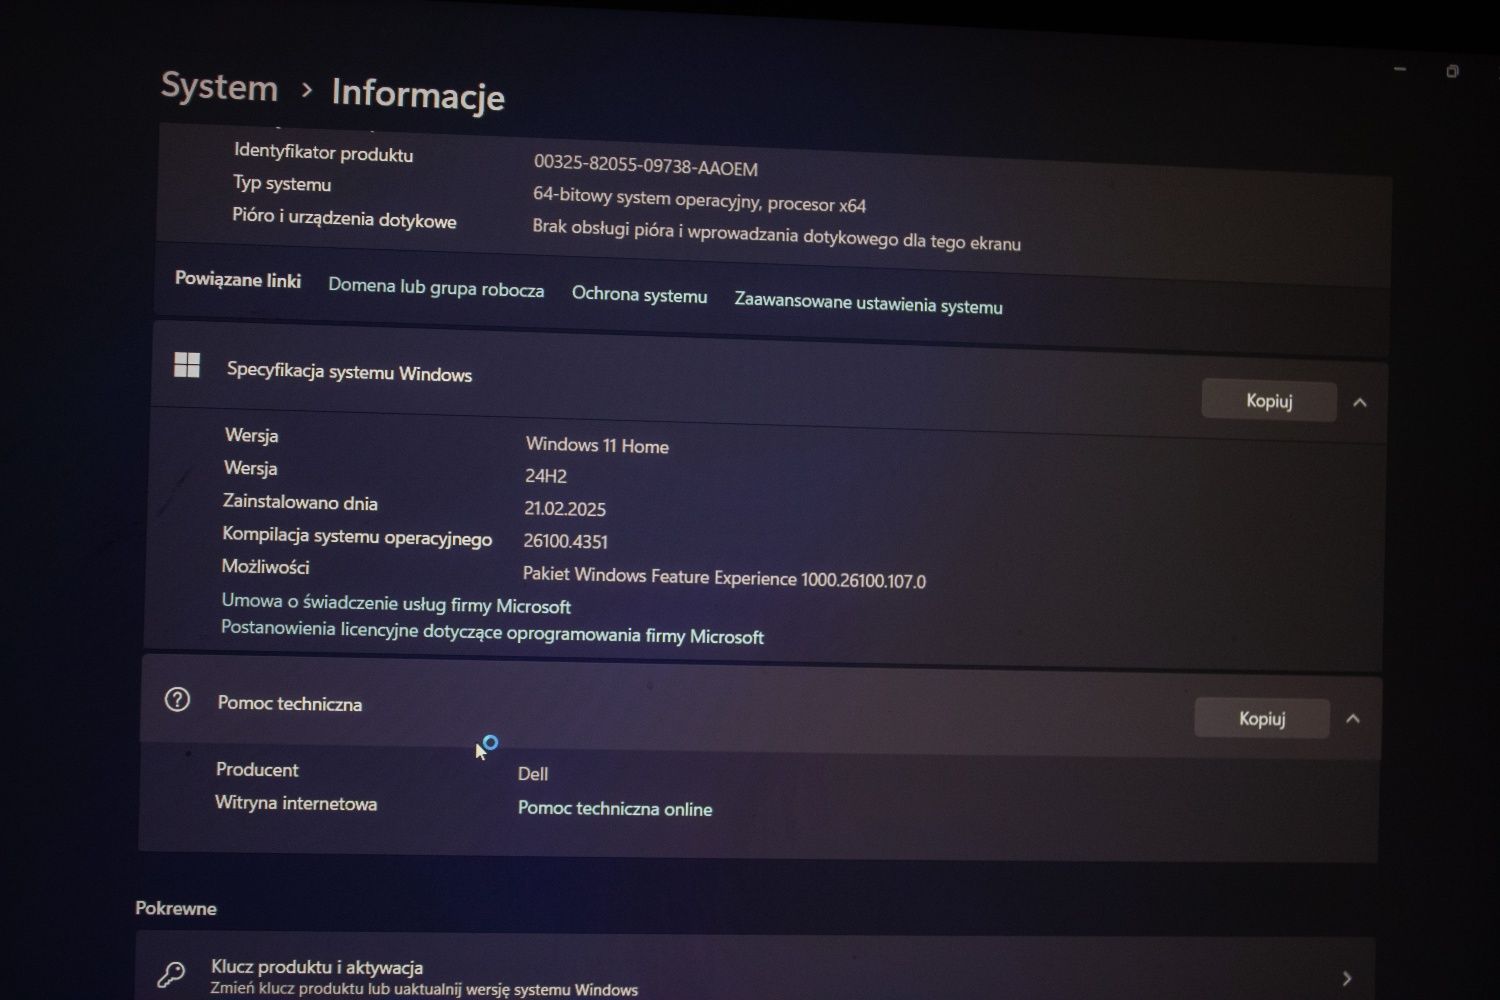Image resolution: width=1500 pixels, height=1000 pixels.
Task: Click the Pomoc techniczna question mark icon
Action: coord(177,699)
